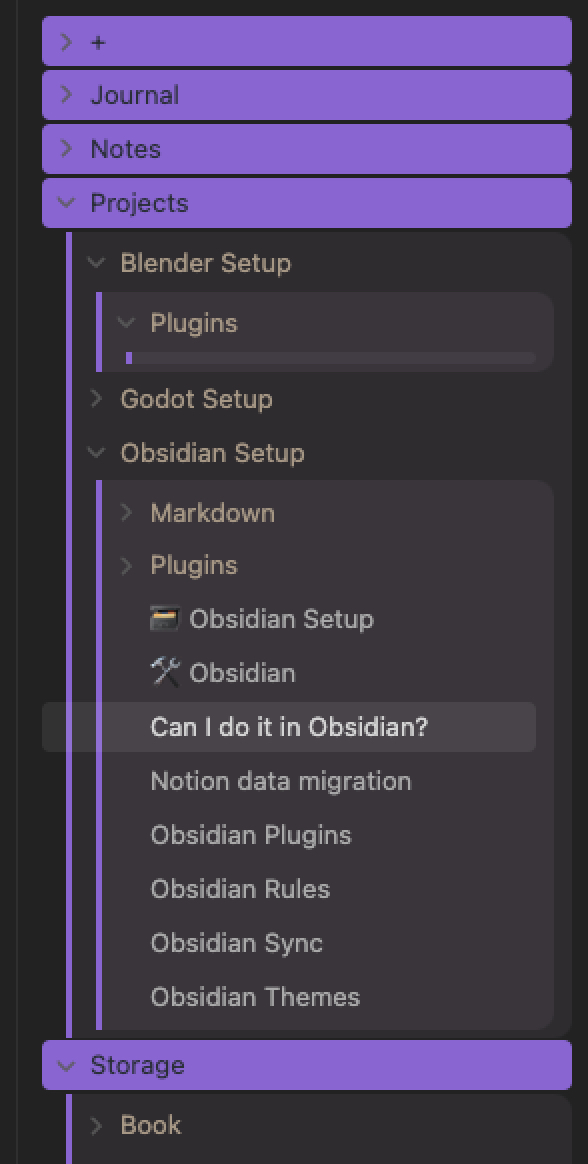Image resolution: width=588 pixels, height=1164 pixels.
Task: Expand the Markdown folder chevron
Action: 126,512
